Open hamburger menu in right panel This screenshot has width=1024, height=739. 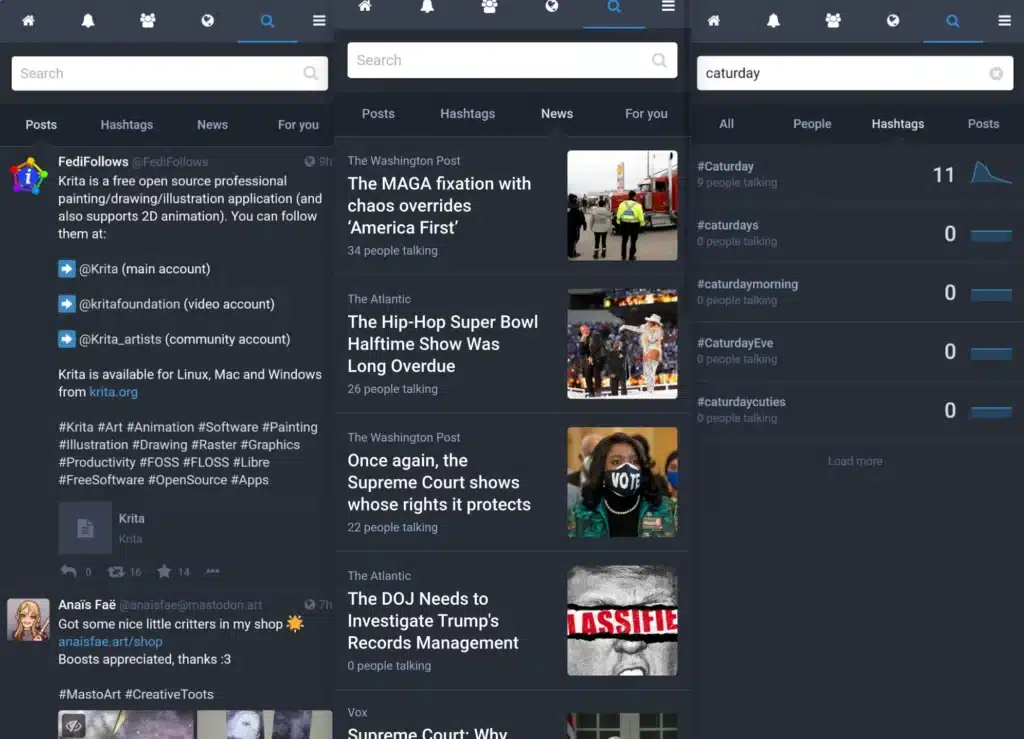coord(1004,21)
